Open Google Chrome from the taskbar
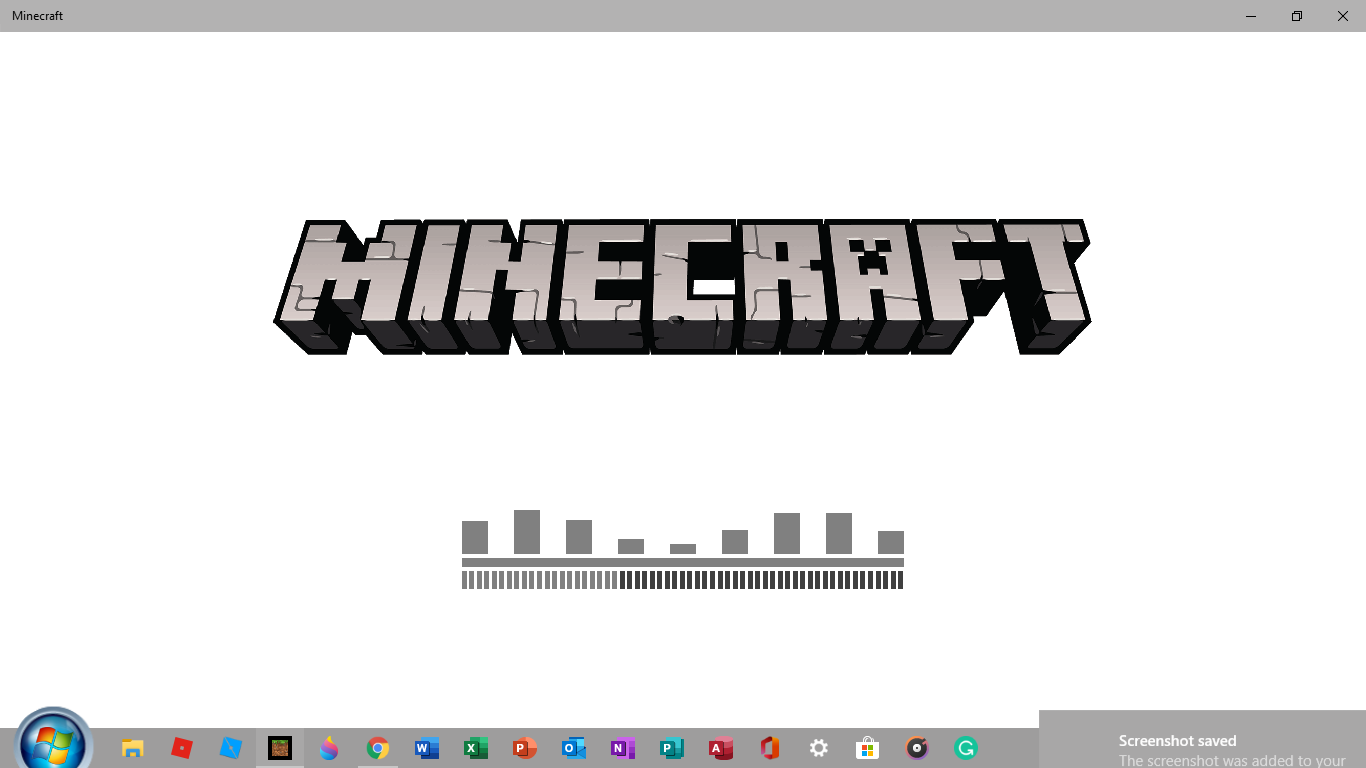Screen dimensions: 1366x768 pos(377,748)
